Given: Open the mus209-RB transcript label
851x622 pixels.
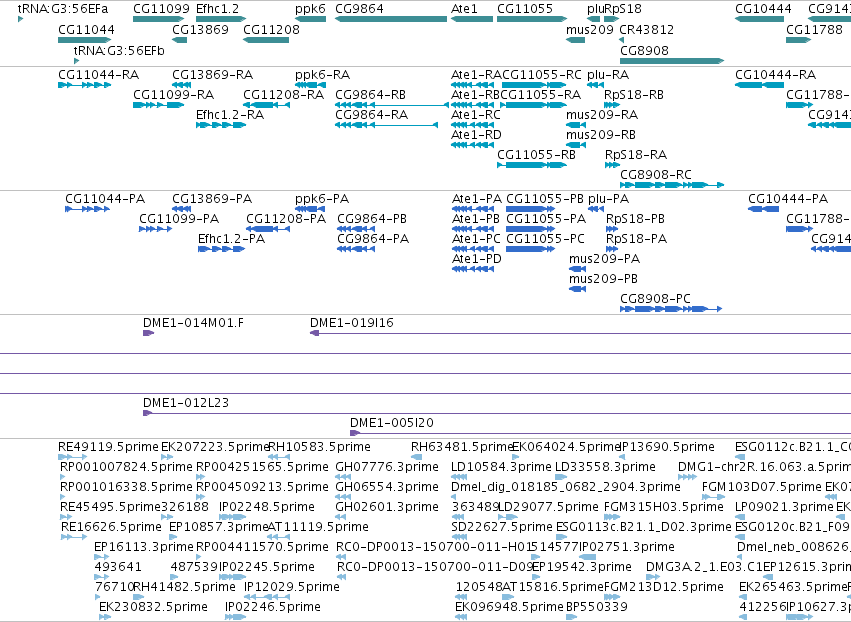Looking at the screenshot, I should pyautogui.click(x=600, y=135).
